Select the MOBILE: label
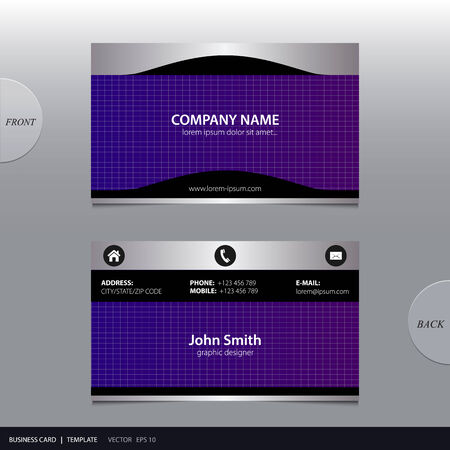The image size is (450, 450). [203, 291]
